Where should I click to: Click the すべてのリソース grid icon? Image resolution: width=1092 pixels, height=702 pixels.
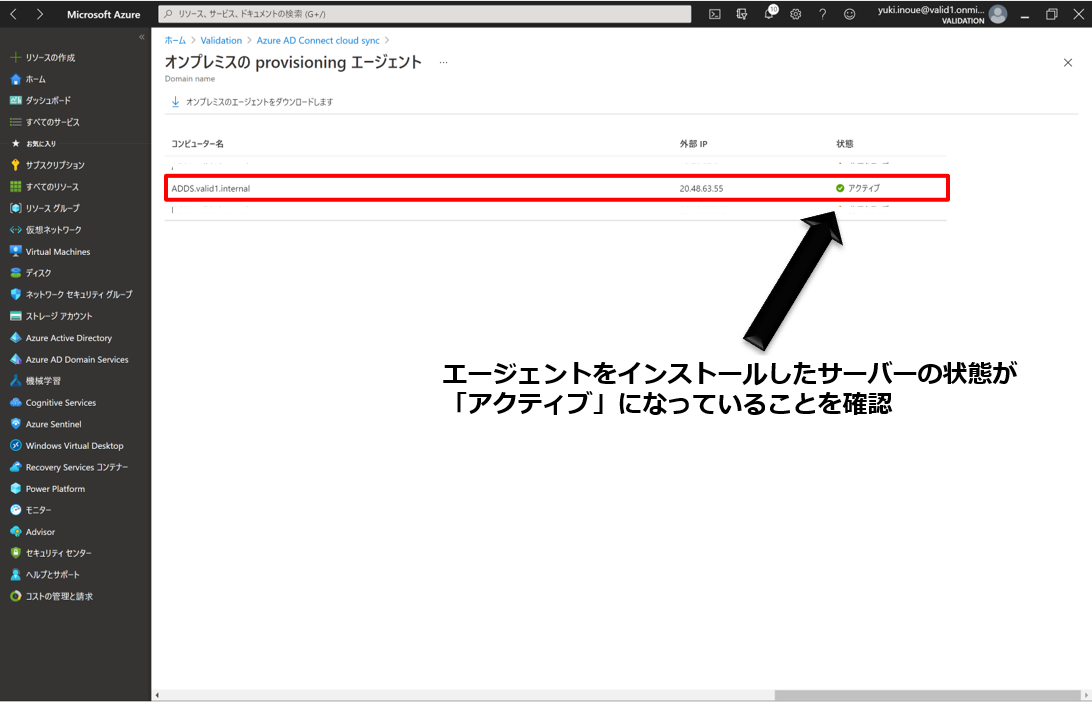tap(15, 187)
